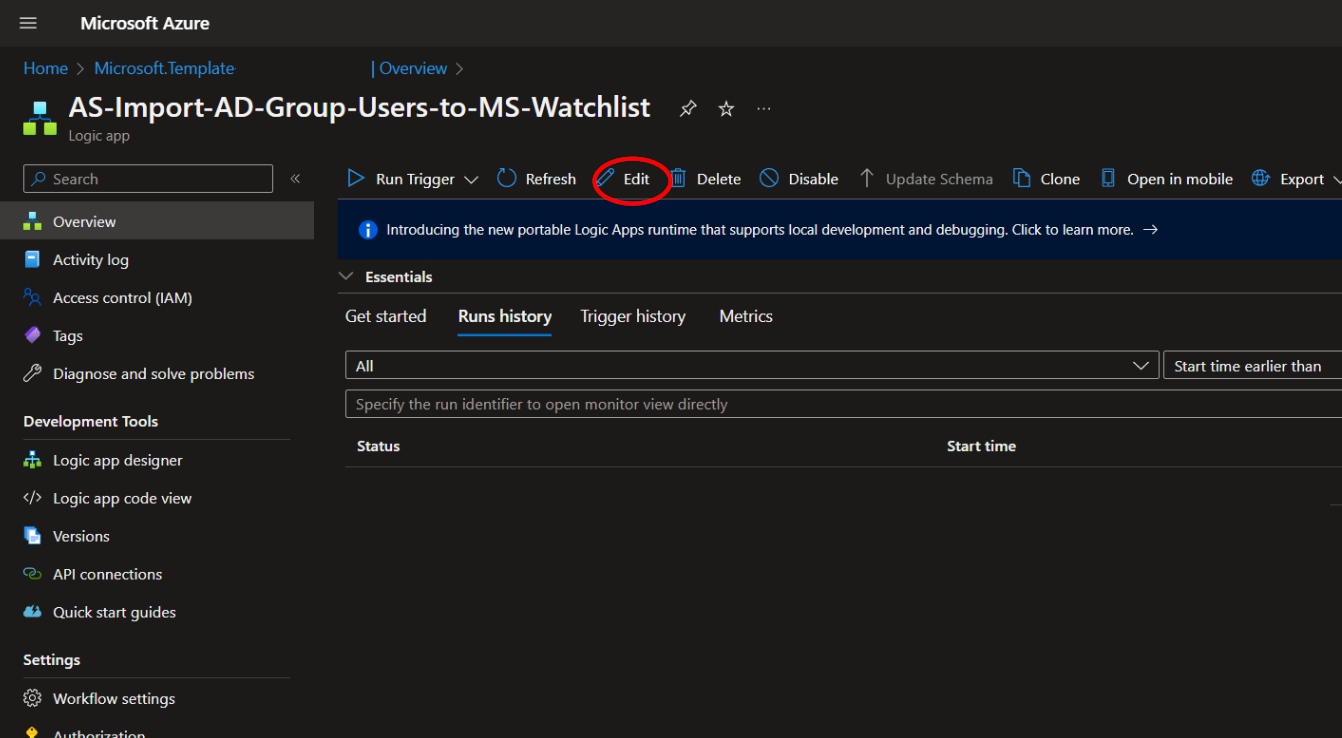This screenshot has width=1342, height=738.
Task: Click the Overview sidebar icon
Action: [33, 222]
